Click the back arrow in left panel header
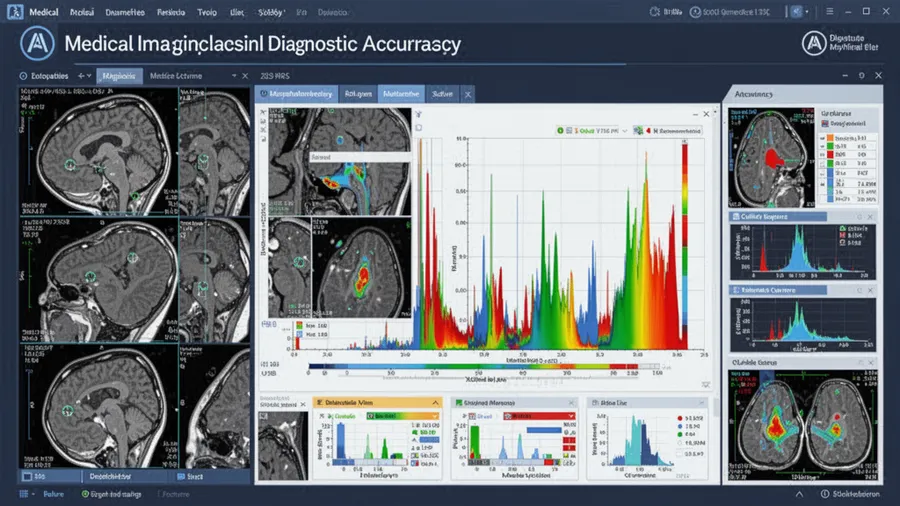The image size is (900, 506). [x=81, y=76]
